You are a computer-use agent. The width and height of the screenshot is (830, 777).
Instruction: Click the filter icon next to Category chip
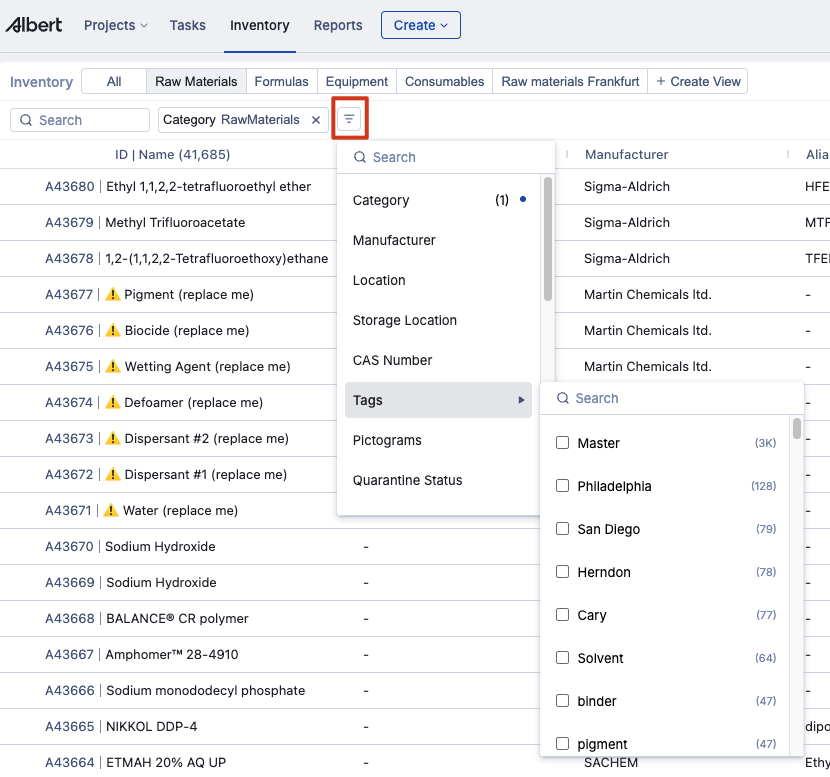tap(349, 119)
